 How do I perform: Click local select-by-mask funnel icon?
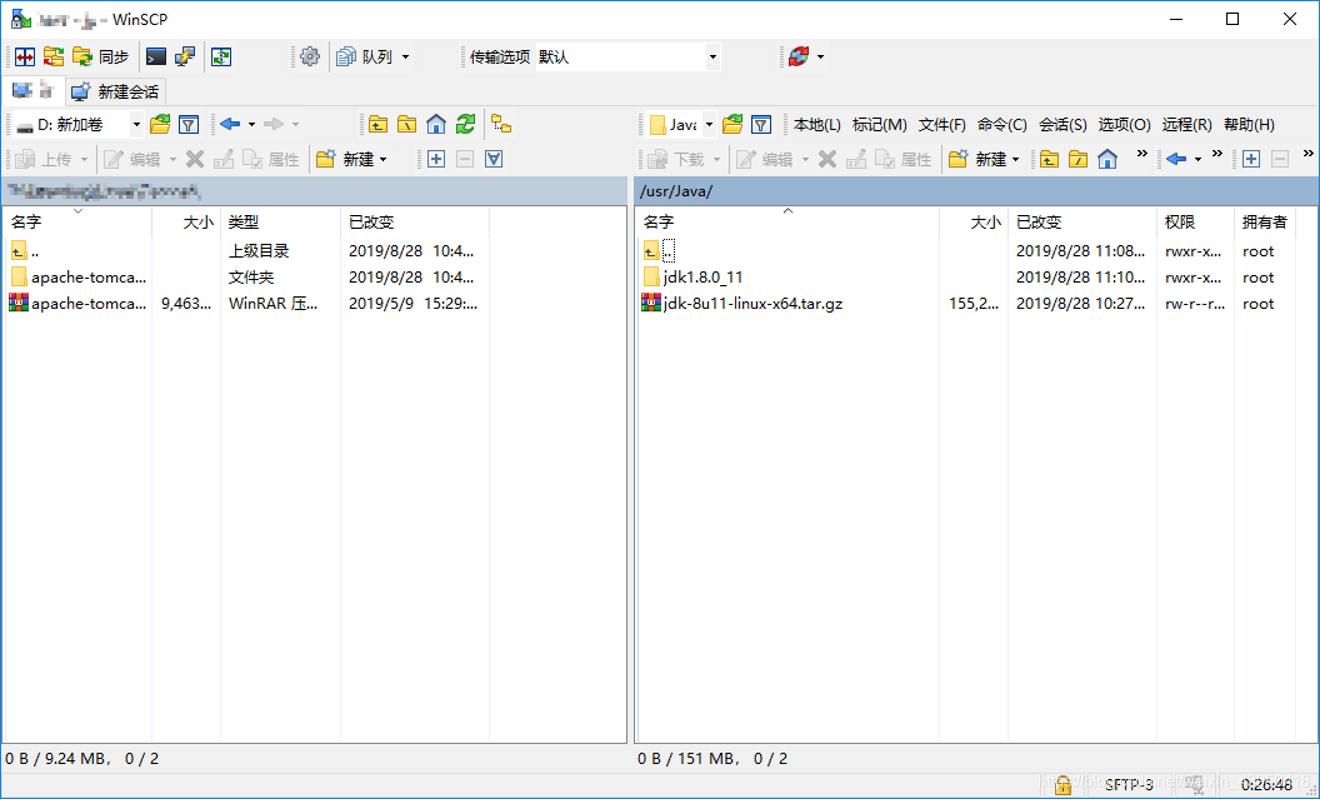coord(494,159)
